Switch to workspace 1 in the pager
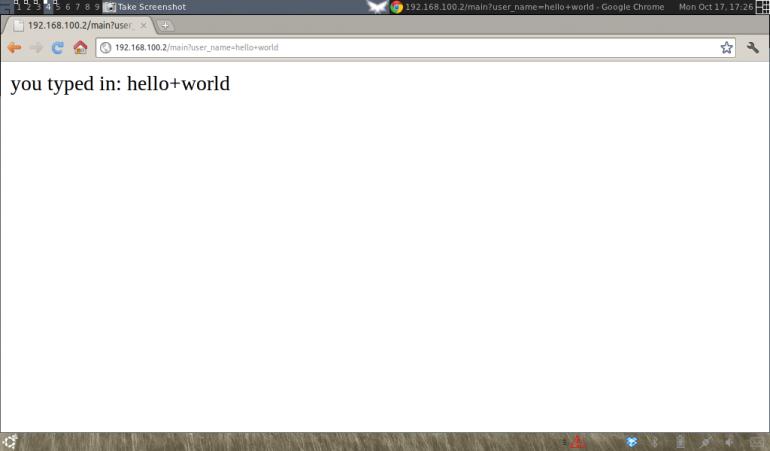This screenshot has height=451, width=770. (x=19, y=7)
